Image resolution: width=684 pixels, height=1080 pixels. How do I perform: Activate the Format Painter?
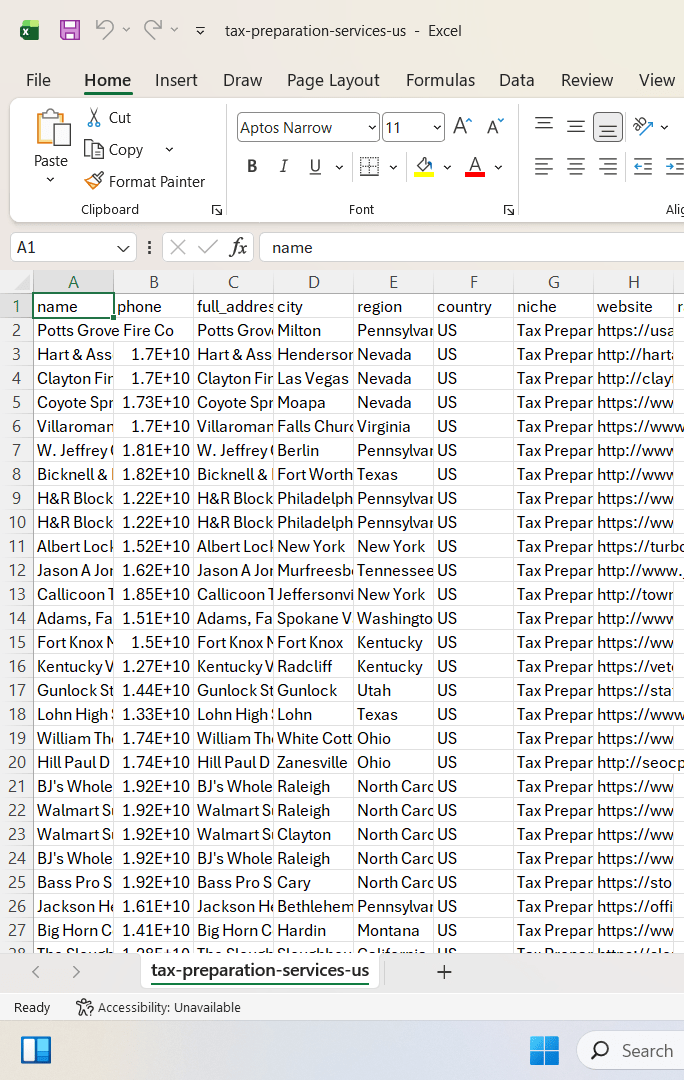(x=145, y=181)
